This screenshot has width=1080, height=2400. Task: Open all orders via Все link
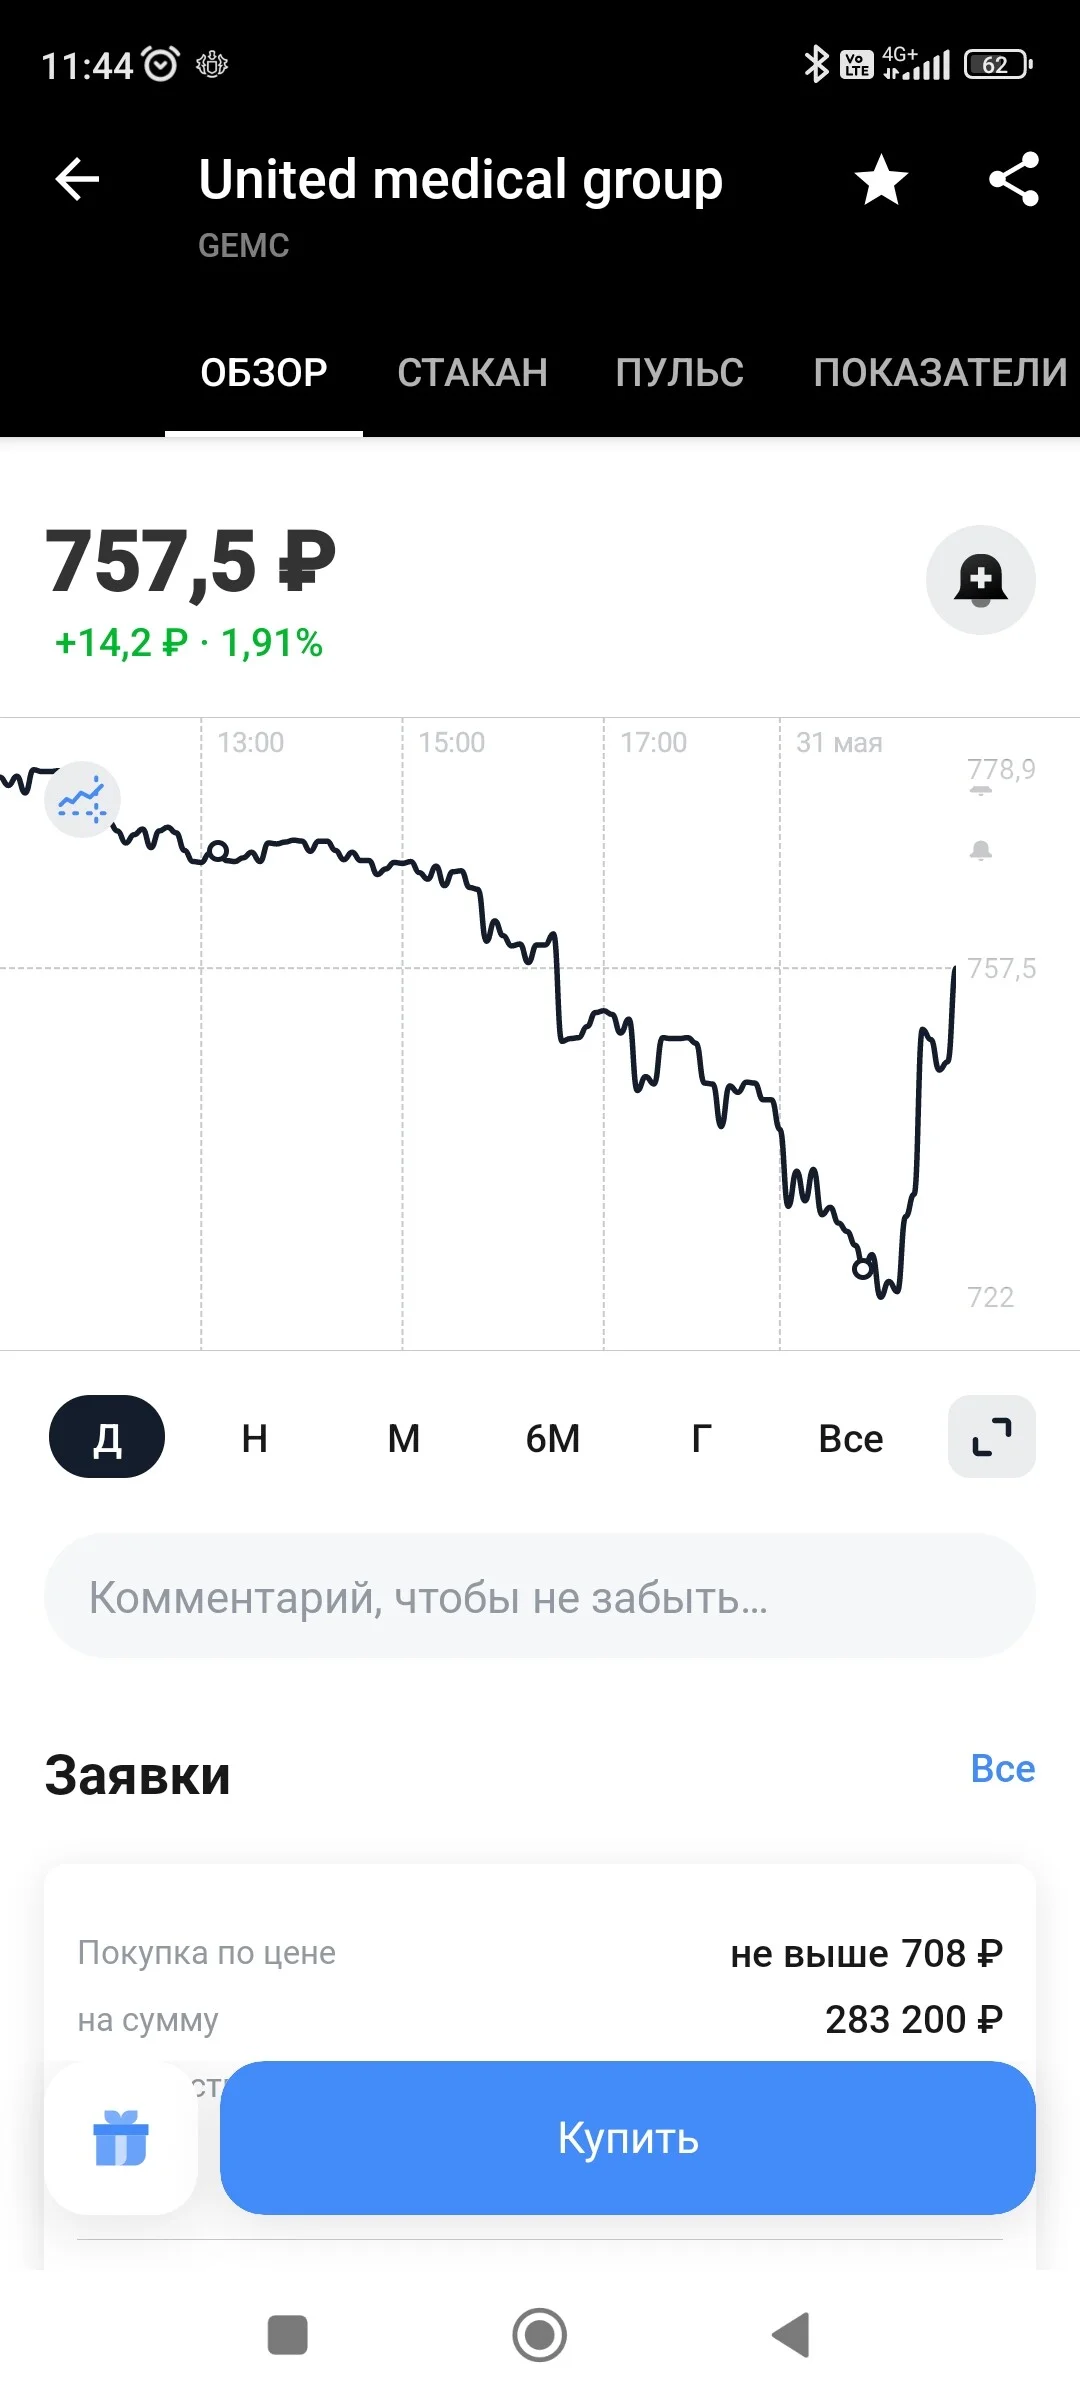tap(1003, 1768)
